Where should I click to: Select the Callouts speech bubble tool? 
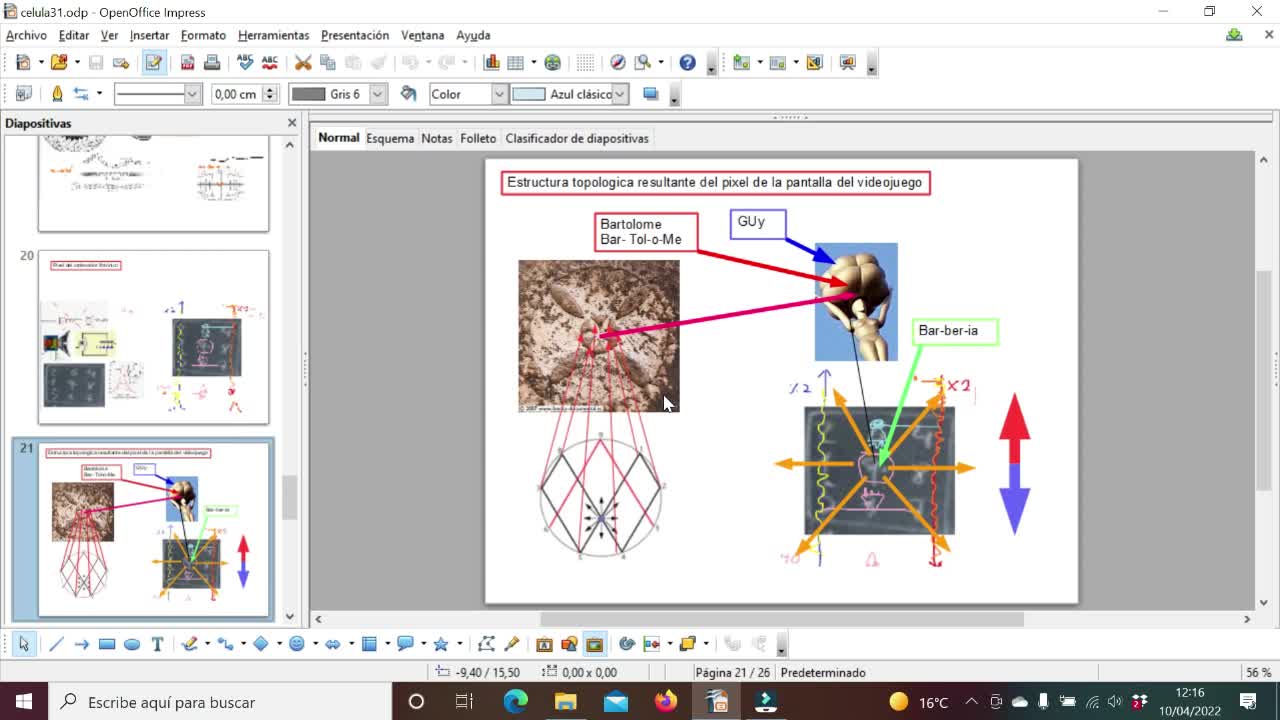[x=404, y=644]
